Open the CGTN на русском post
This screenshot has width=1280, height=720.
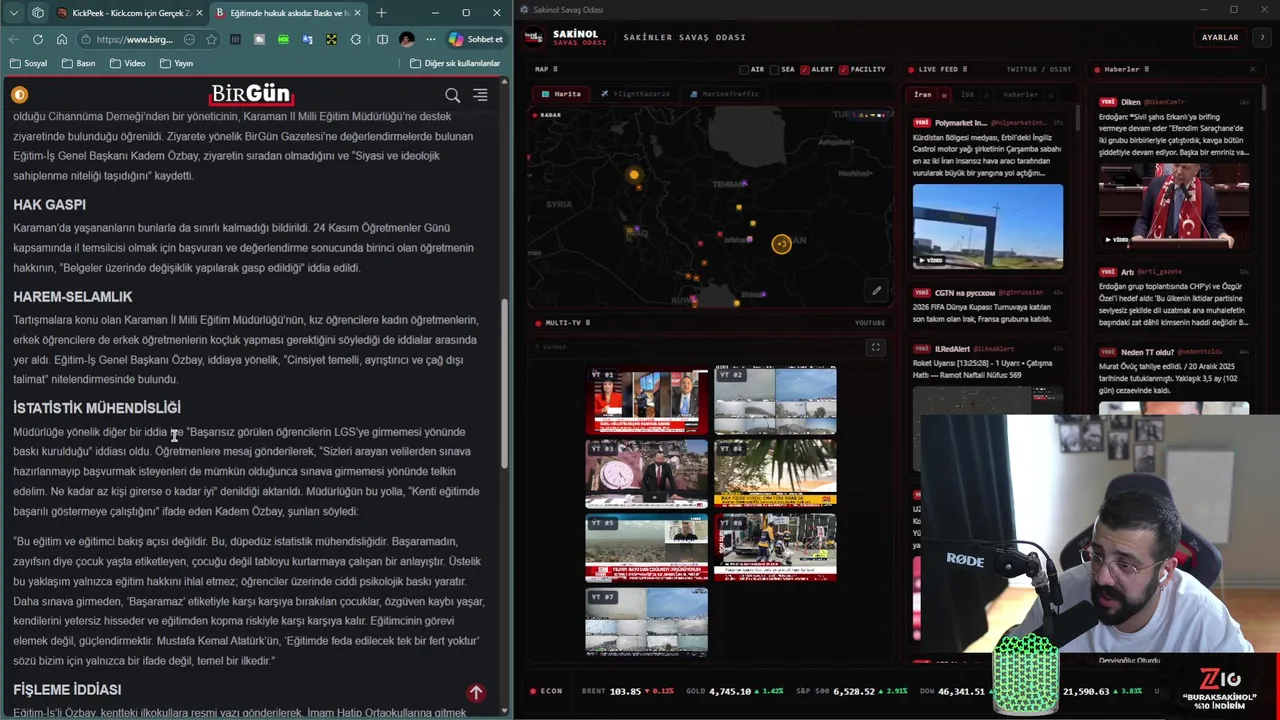[x=988, y=306]
